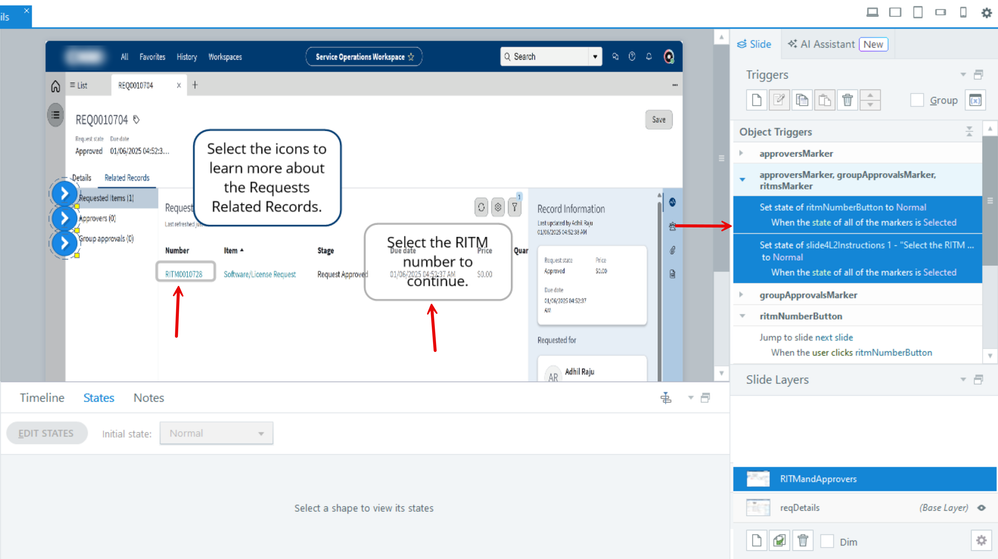
Task: Click the hamburger menu icon in the slide
Action: coord(55,115)
